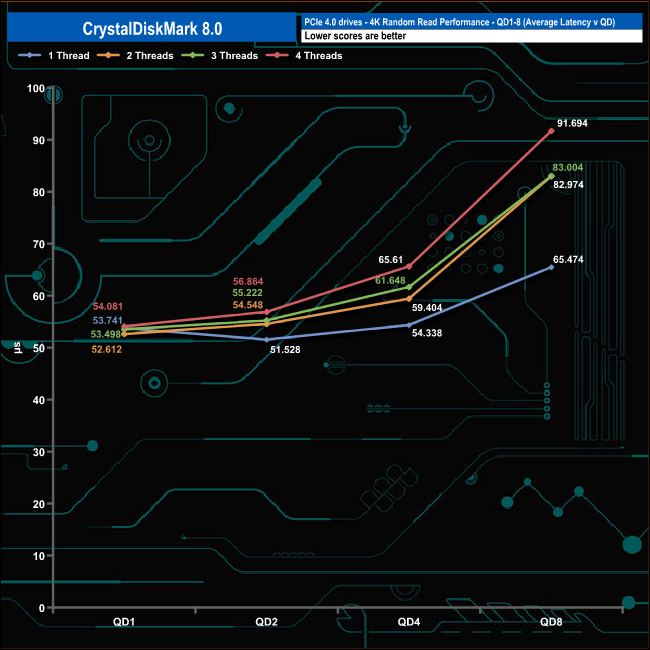The width and height of the screenshot is (650, 650).
Task: Click the 54.548 data label
Action: (x=248, y=305)
